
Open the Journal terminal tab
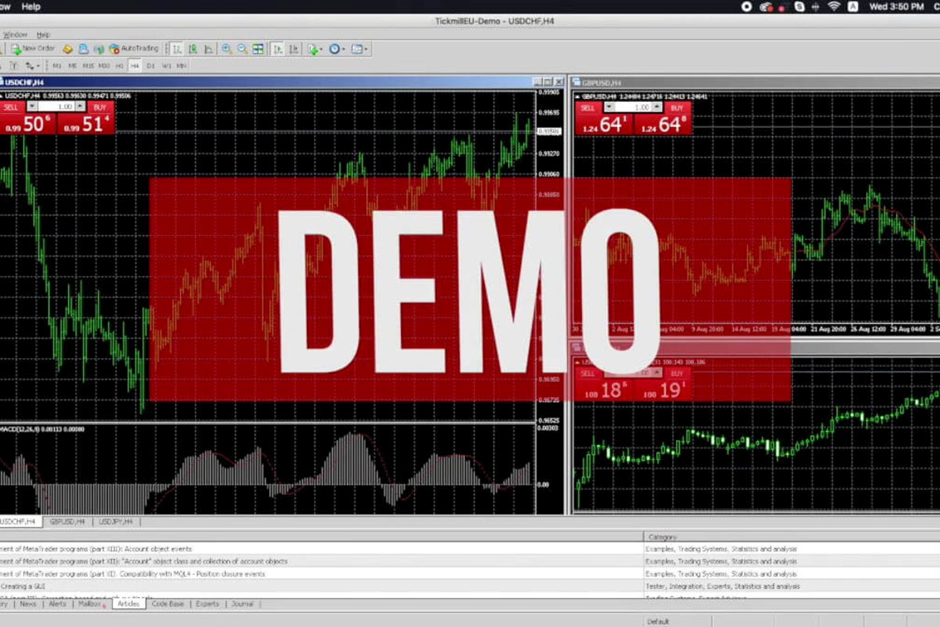coord(243,604)
